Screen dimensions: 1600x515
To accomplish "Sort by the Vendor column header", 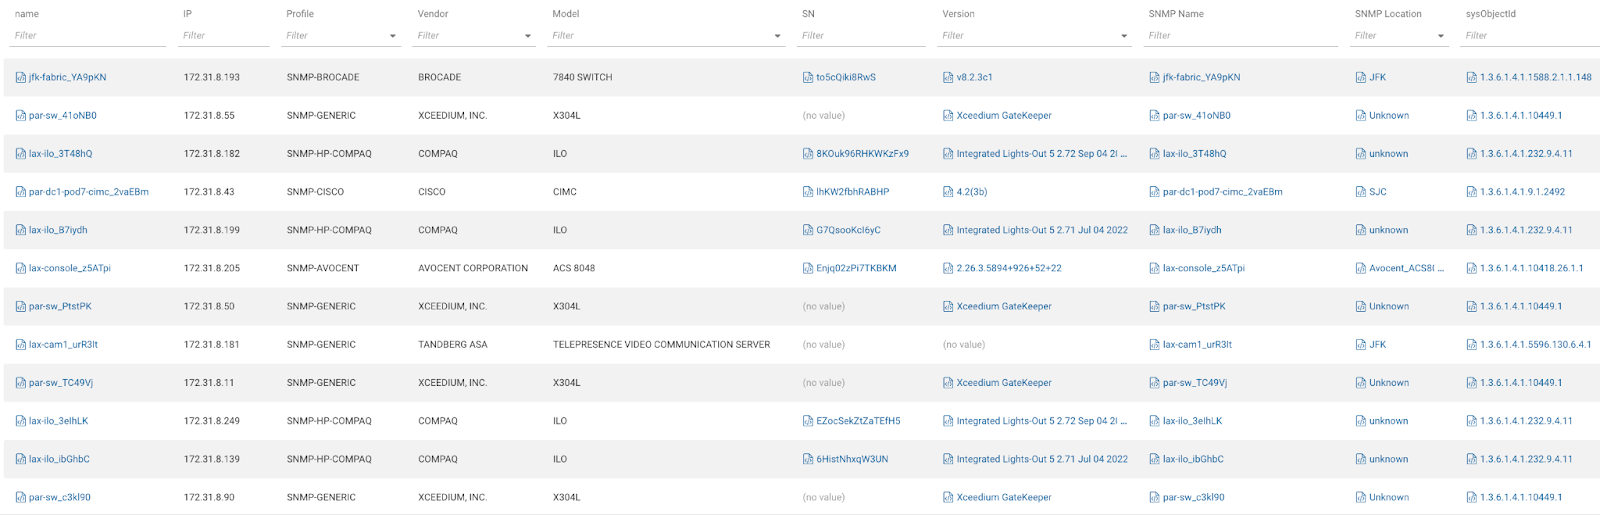I will [x=433, y=14].
